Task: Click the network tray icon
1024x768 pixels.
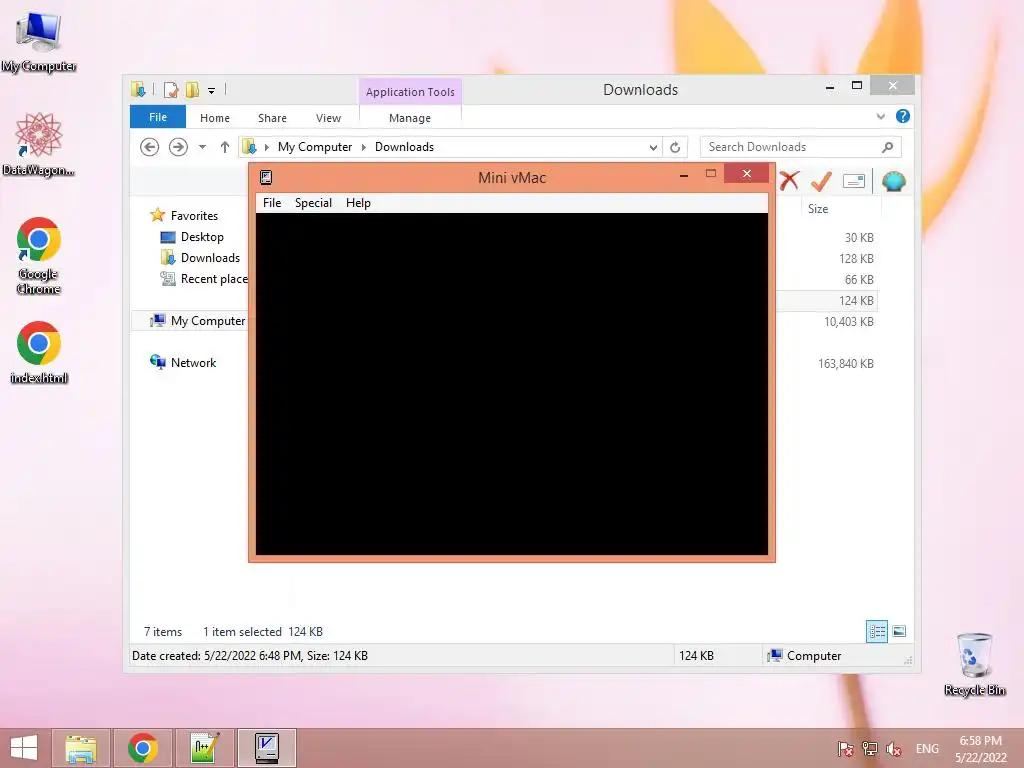Action: pos(869,749)
